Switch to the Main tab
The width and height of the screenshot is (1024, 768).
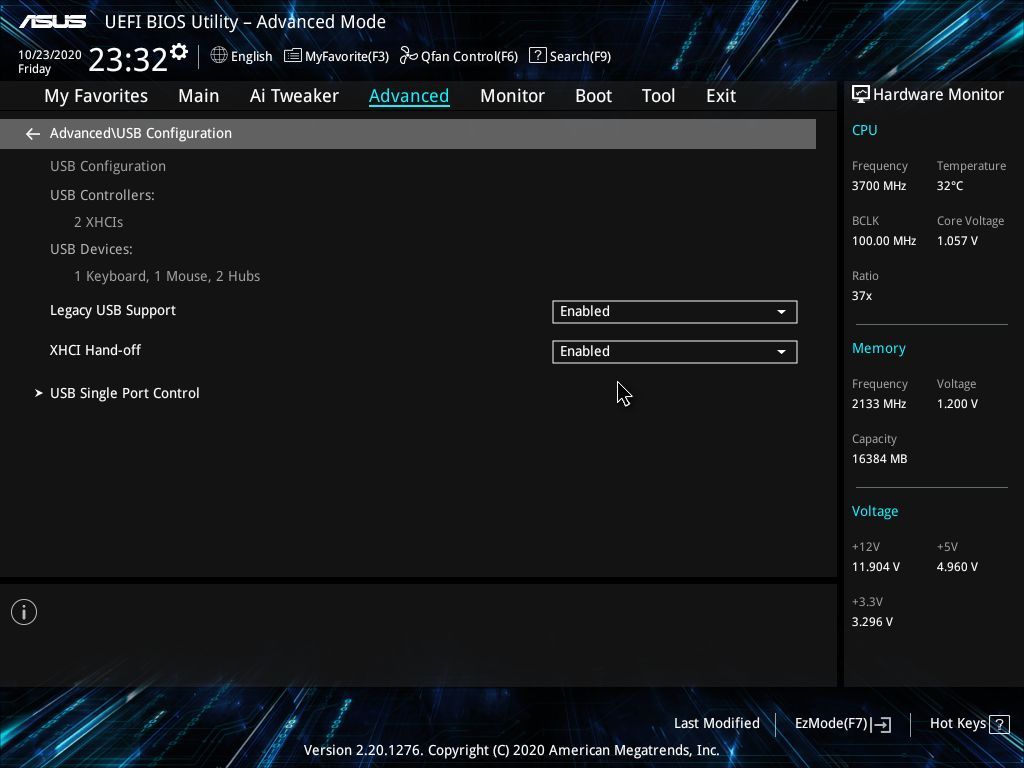tap(199, 96)
